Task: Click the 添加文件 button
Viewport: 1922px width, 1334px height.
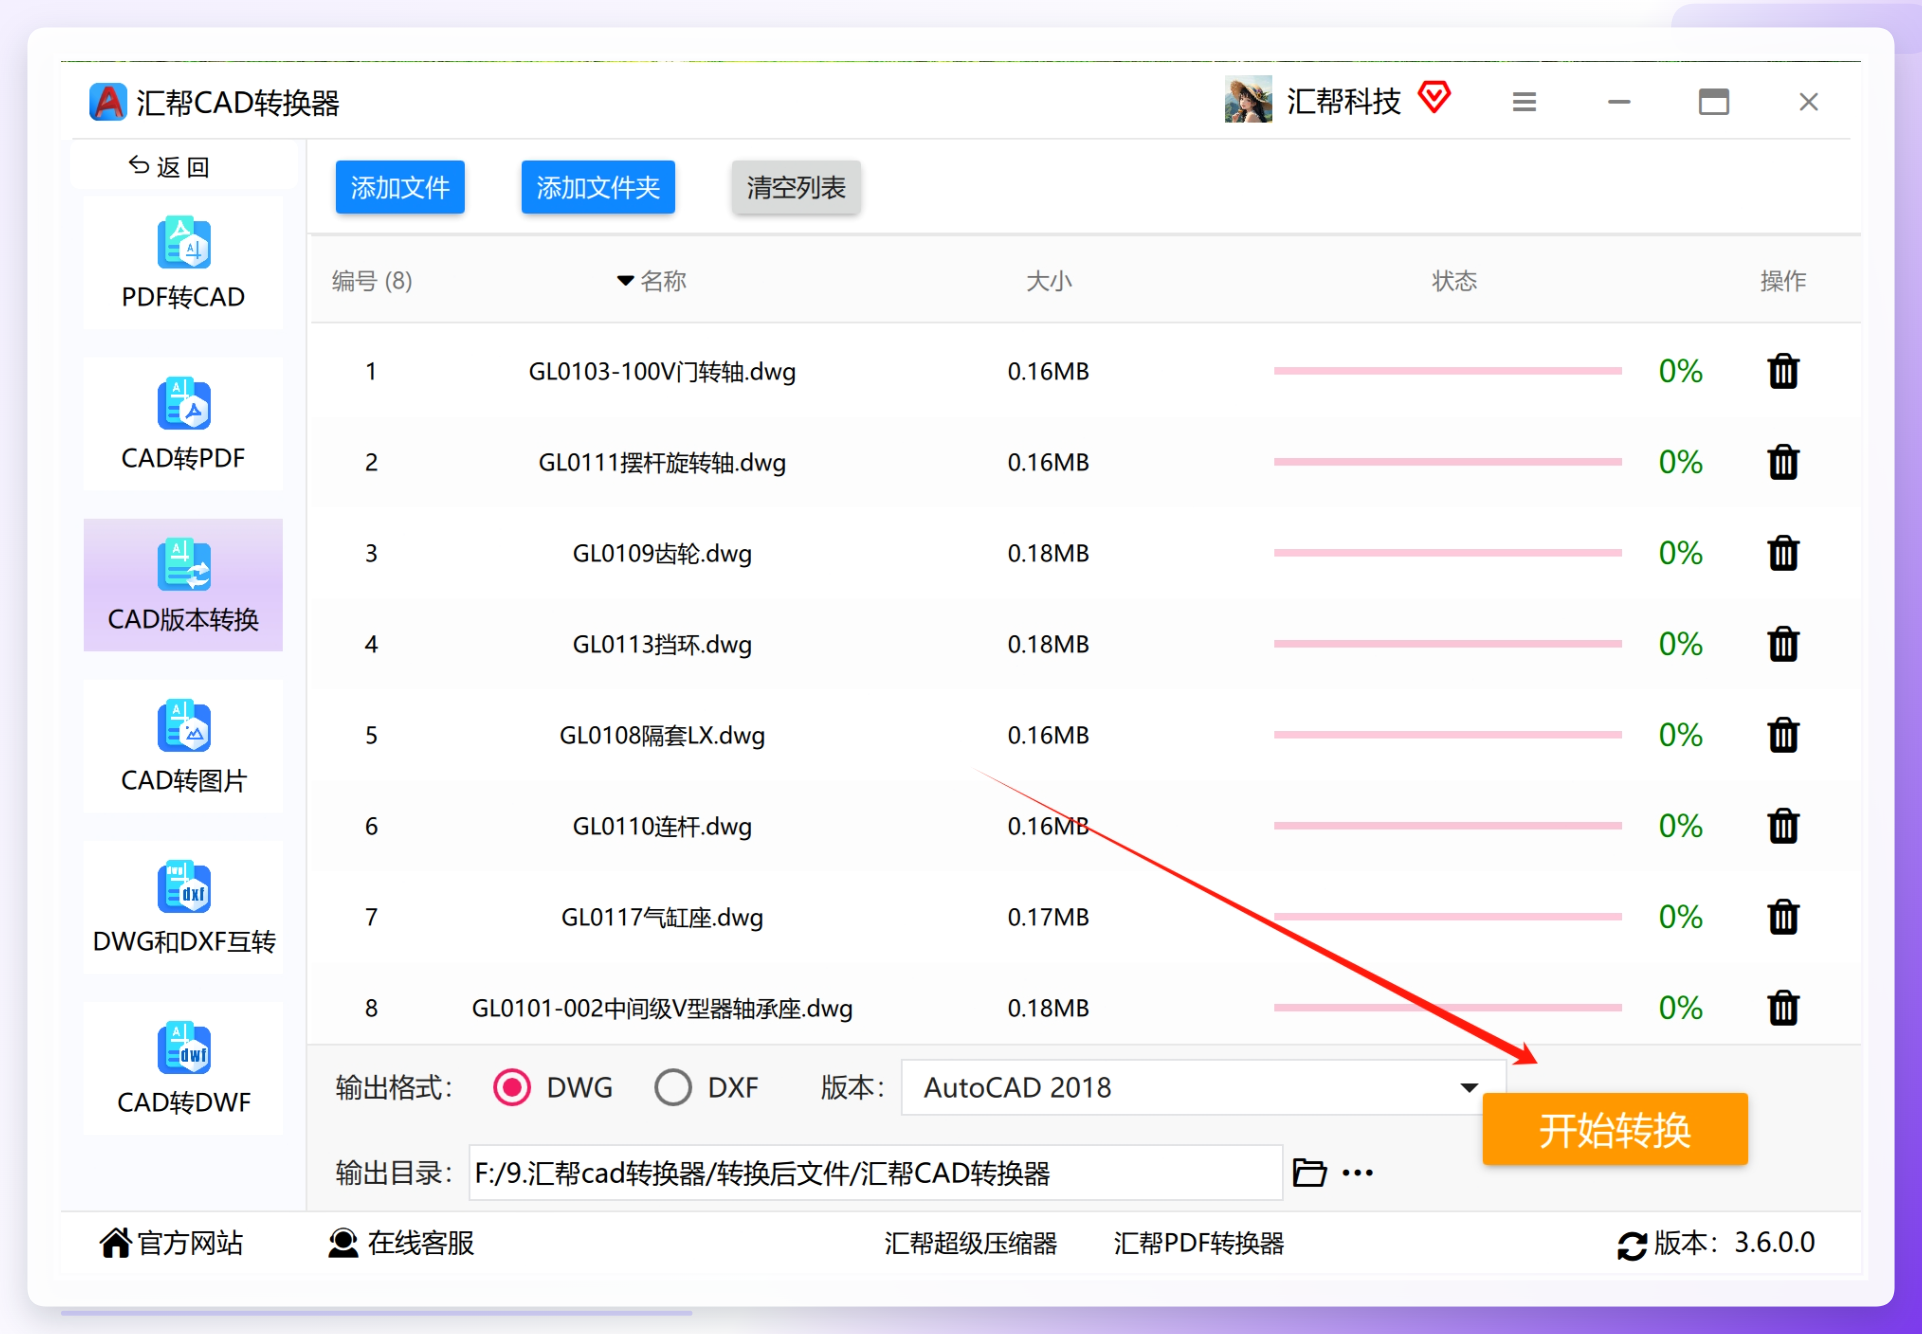Action: 400,187
